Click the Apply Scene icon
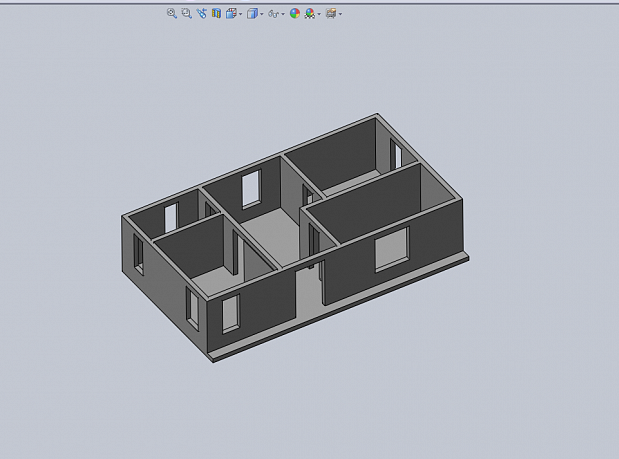 click(x=310, y=14)
